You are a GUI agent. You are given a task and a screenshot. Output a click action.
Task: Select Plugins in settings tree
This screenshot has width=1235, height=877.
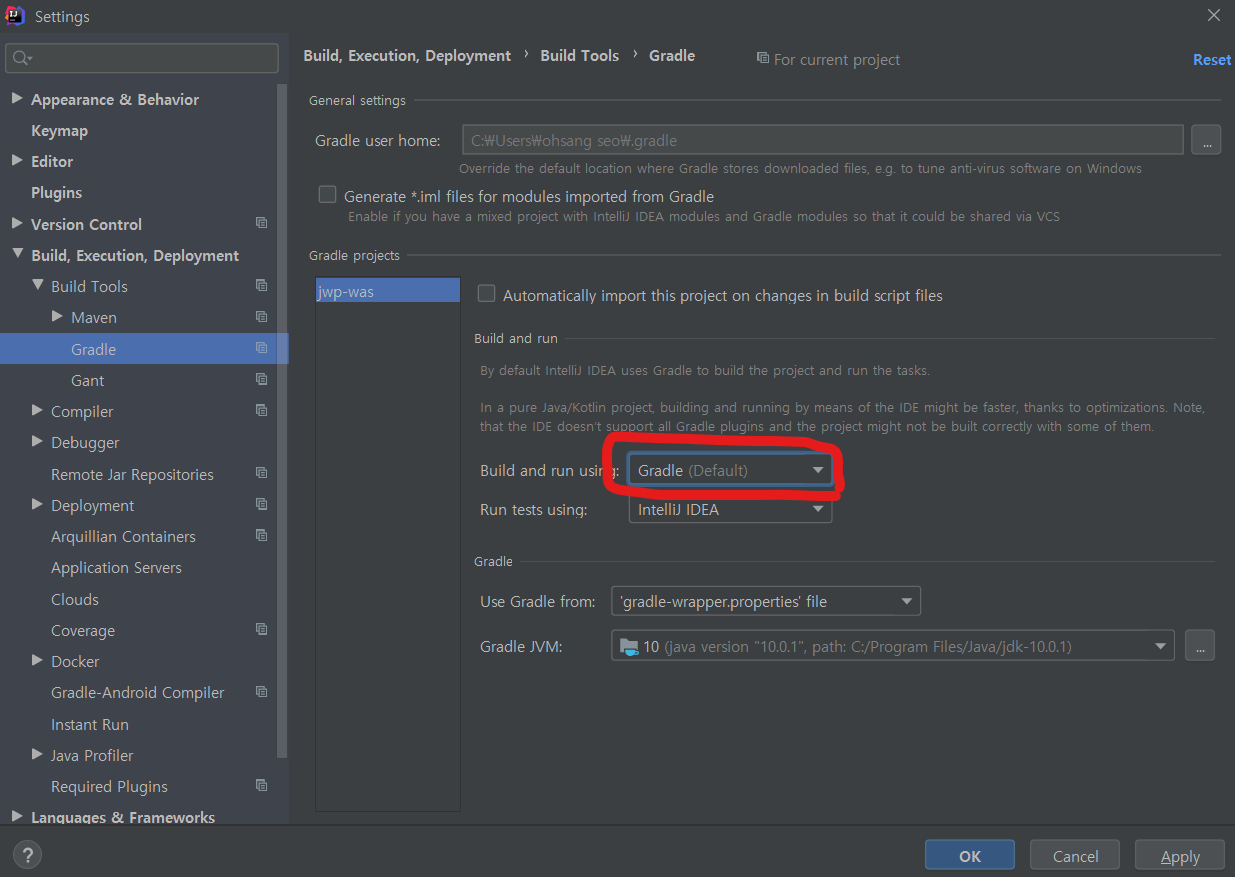tap(56, 192)
